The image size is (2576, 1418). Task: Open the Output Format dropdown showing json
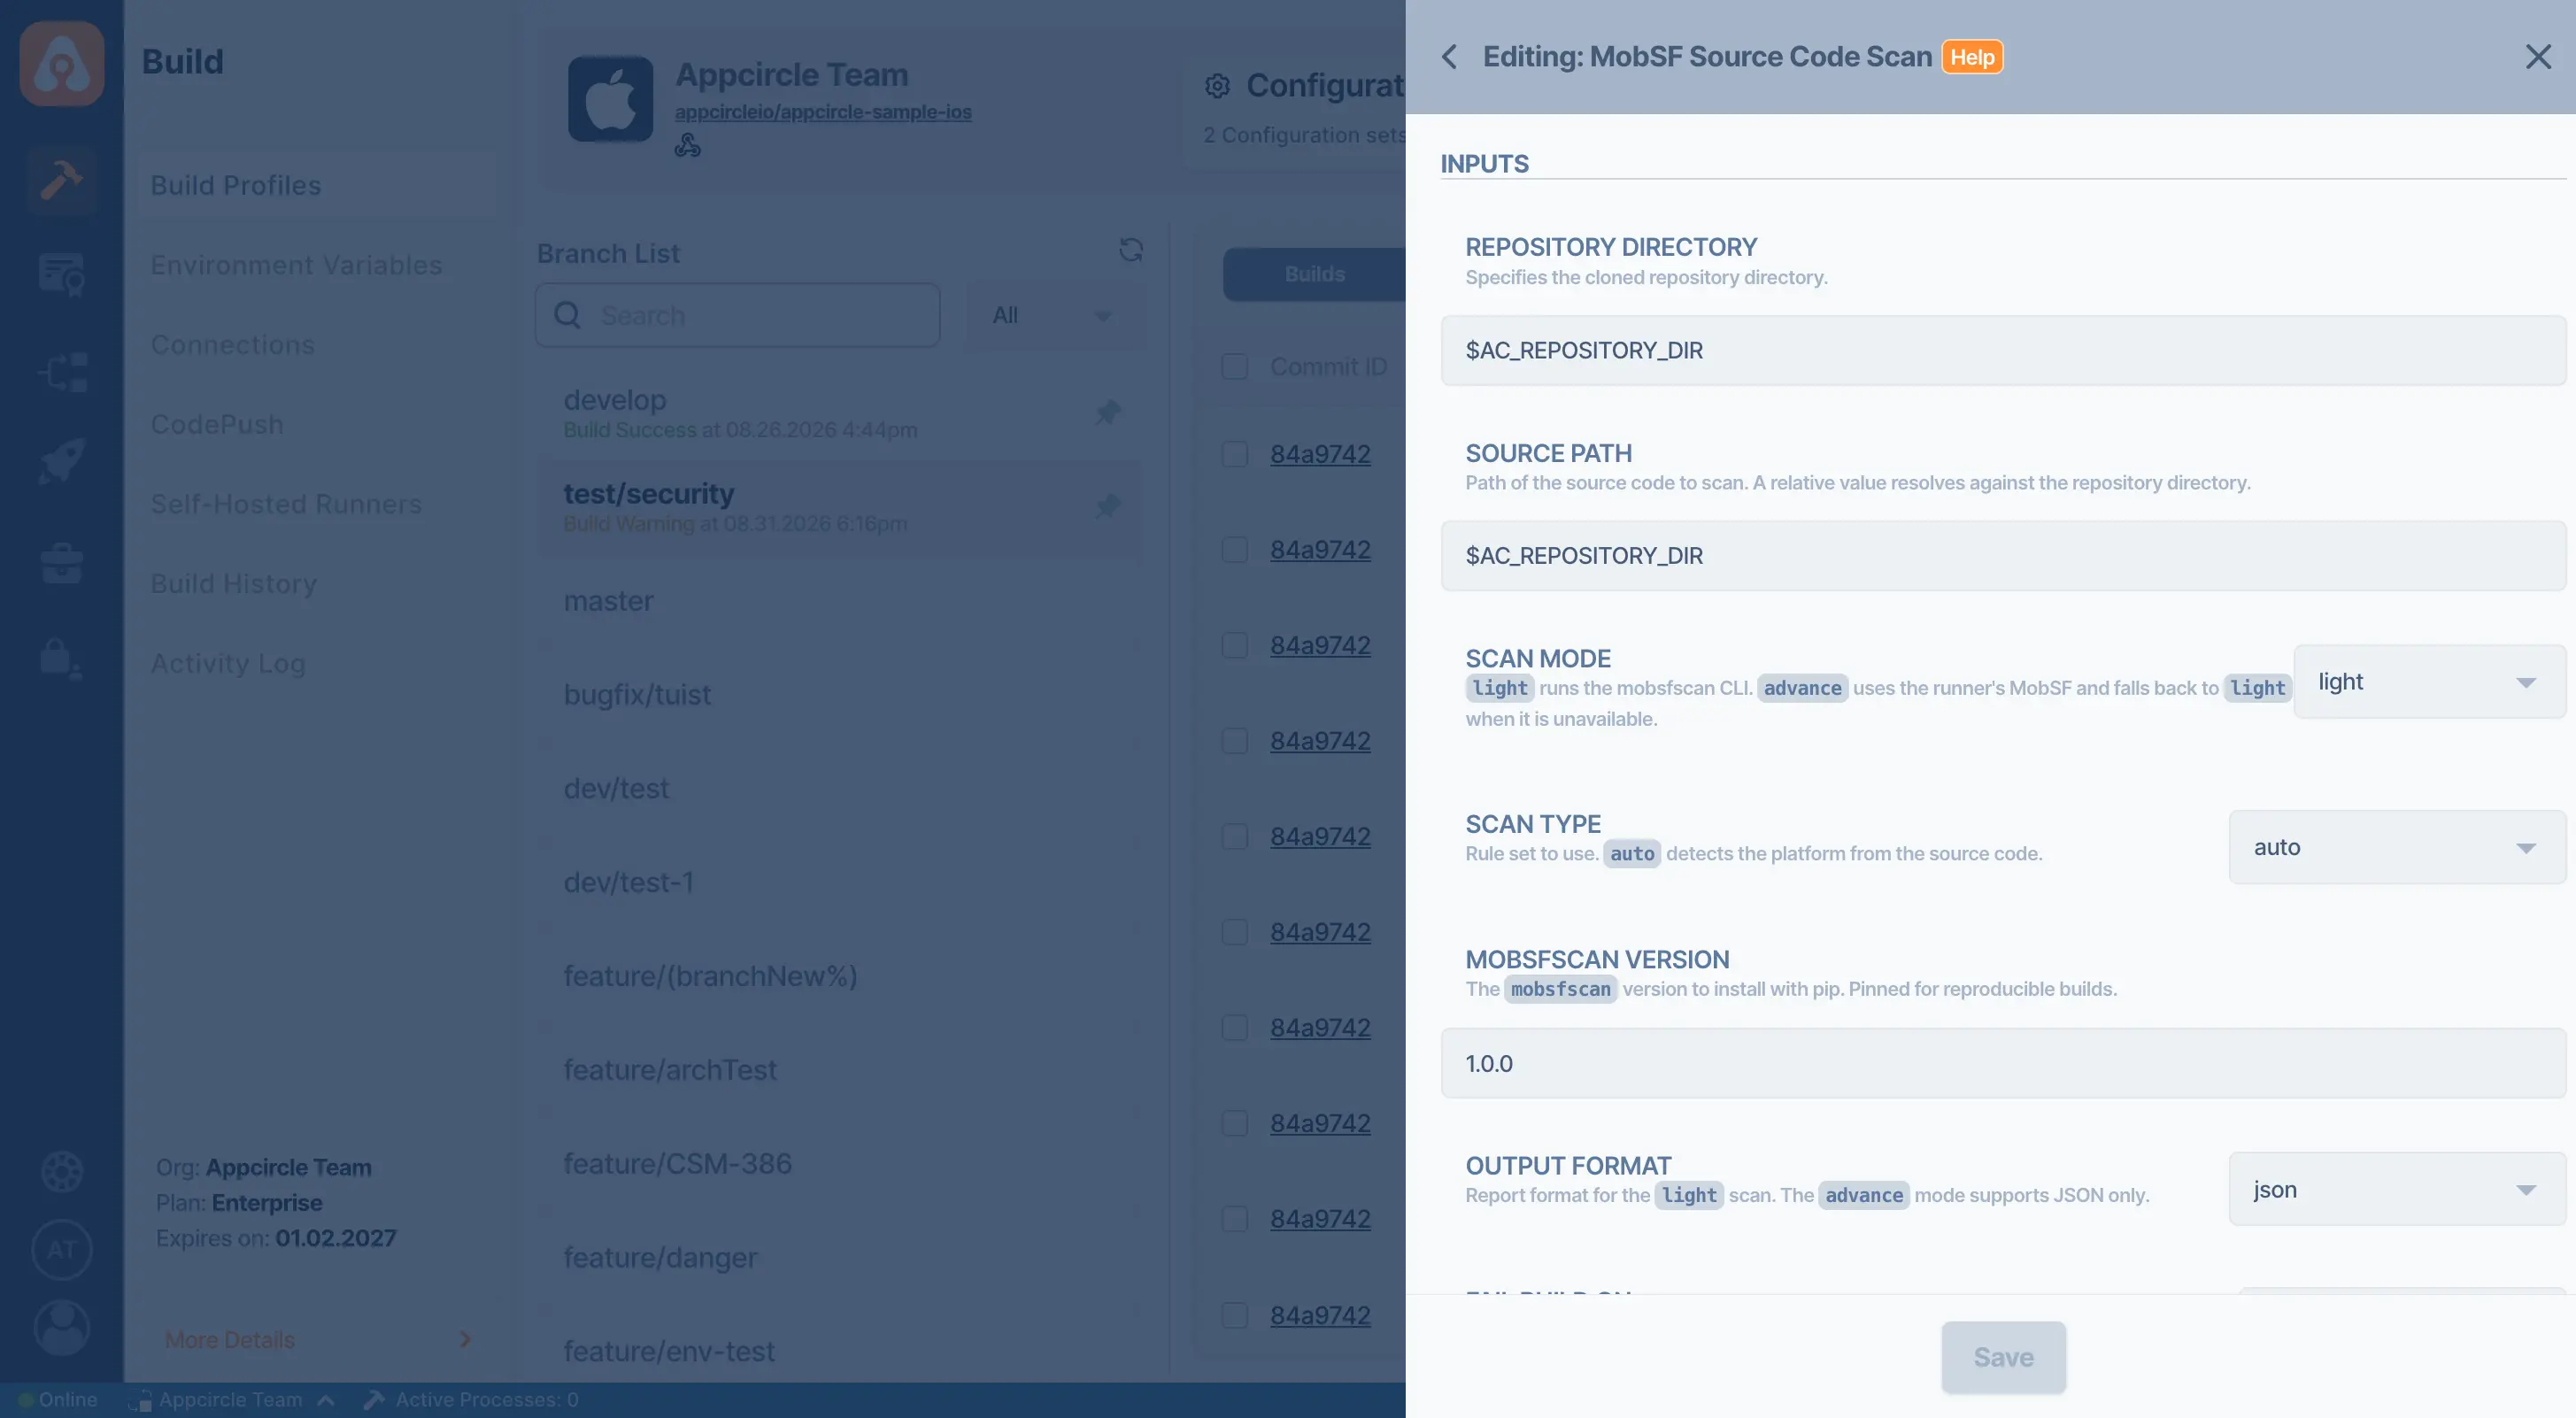(2397, 1189)
